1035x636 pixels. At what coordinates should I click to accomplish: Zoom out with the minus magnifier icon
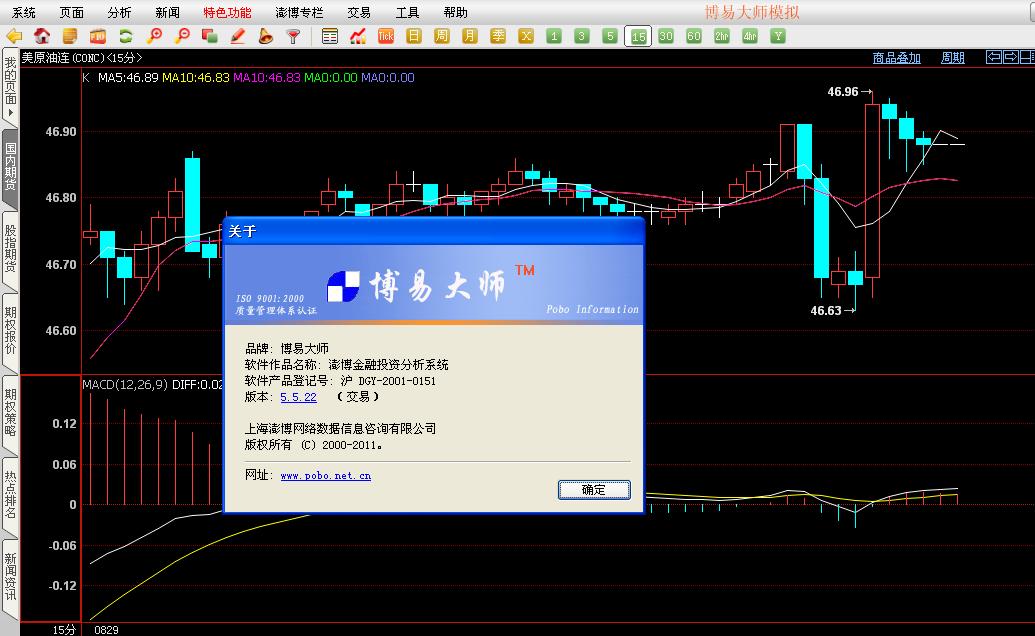coord(182,36)
